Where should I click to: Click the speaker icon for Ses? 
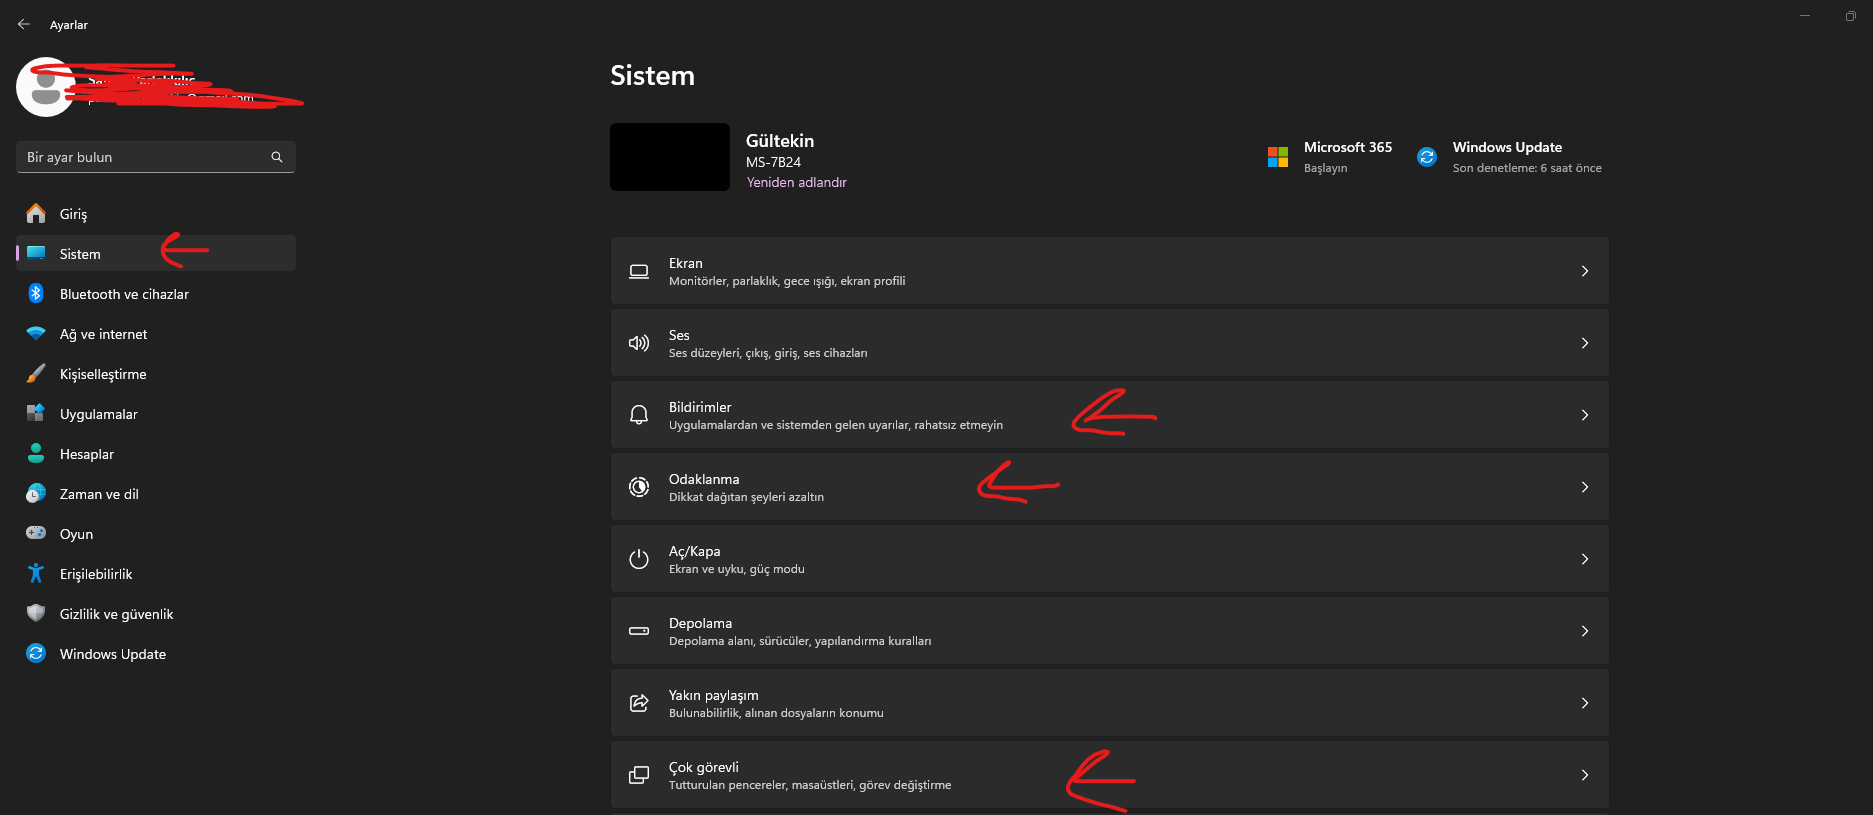point(639,343)
